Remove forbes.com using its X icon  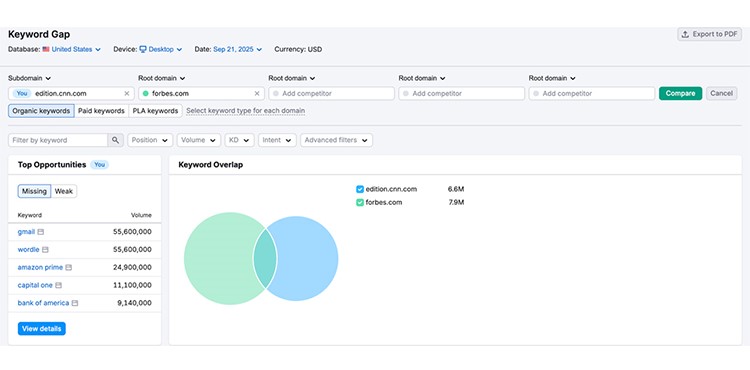pyautogui.click(x=257, y=94)
